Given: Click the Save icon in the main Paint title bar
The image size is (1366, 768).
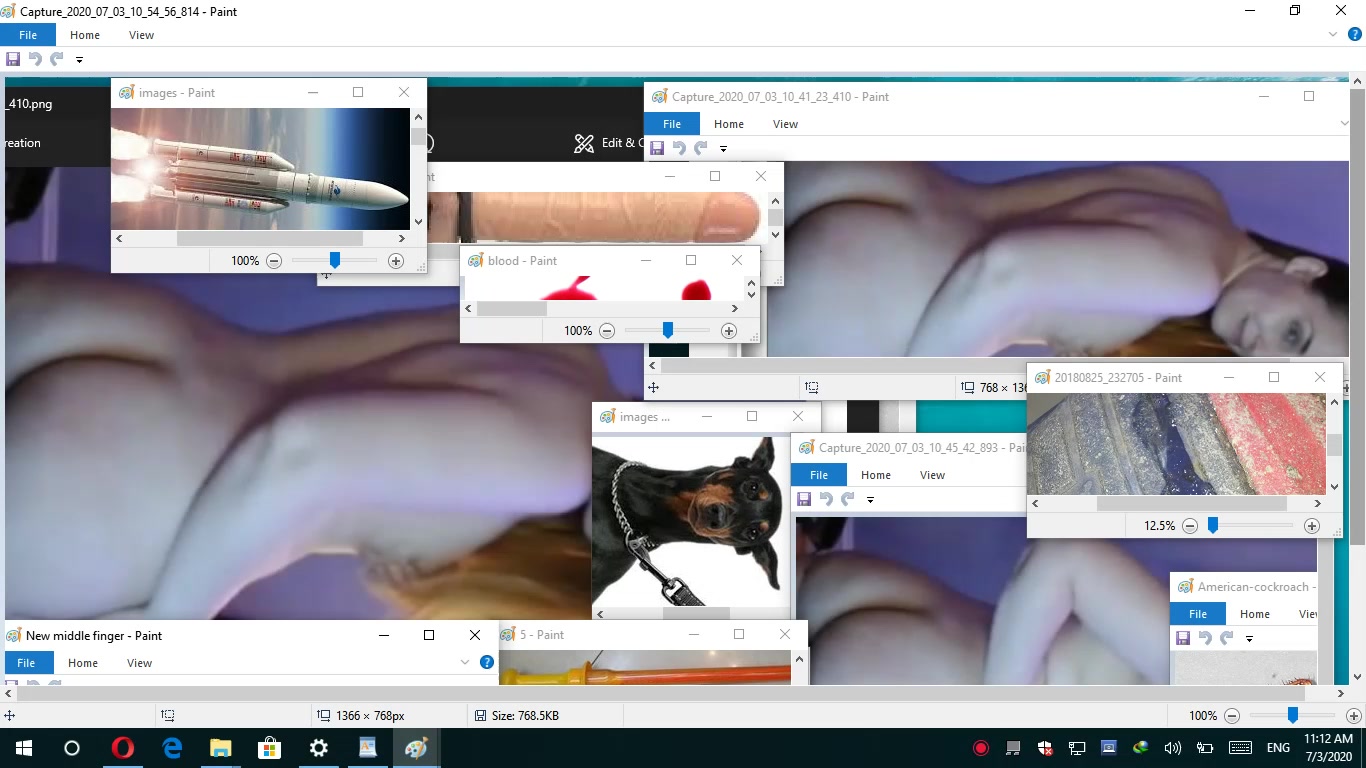Looking at the screenshot, I should 13,59.
